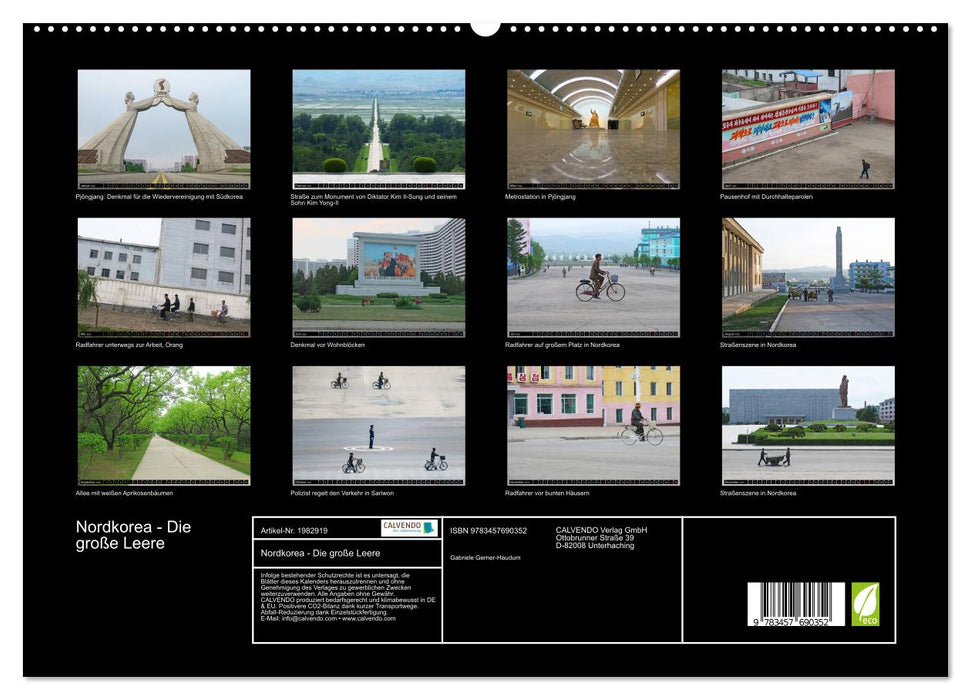Select the title Nordkorea - Die große Leere
The width and height of the screenshot is (971, 700).
tap(130, 532)
